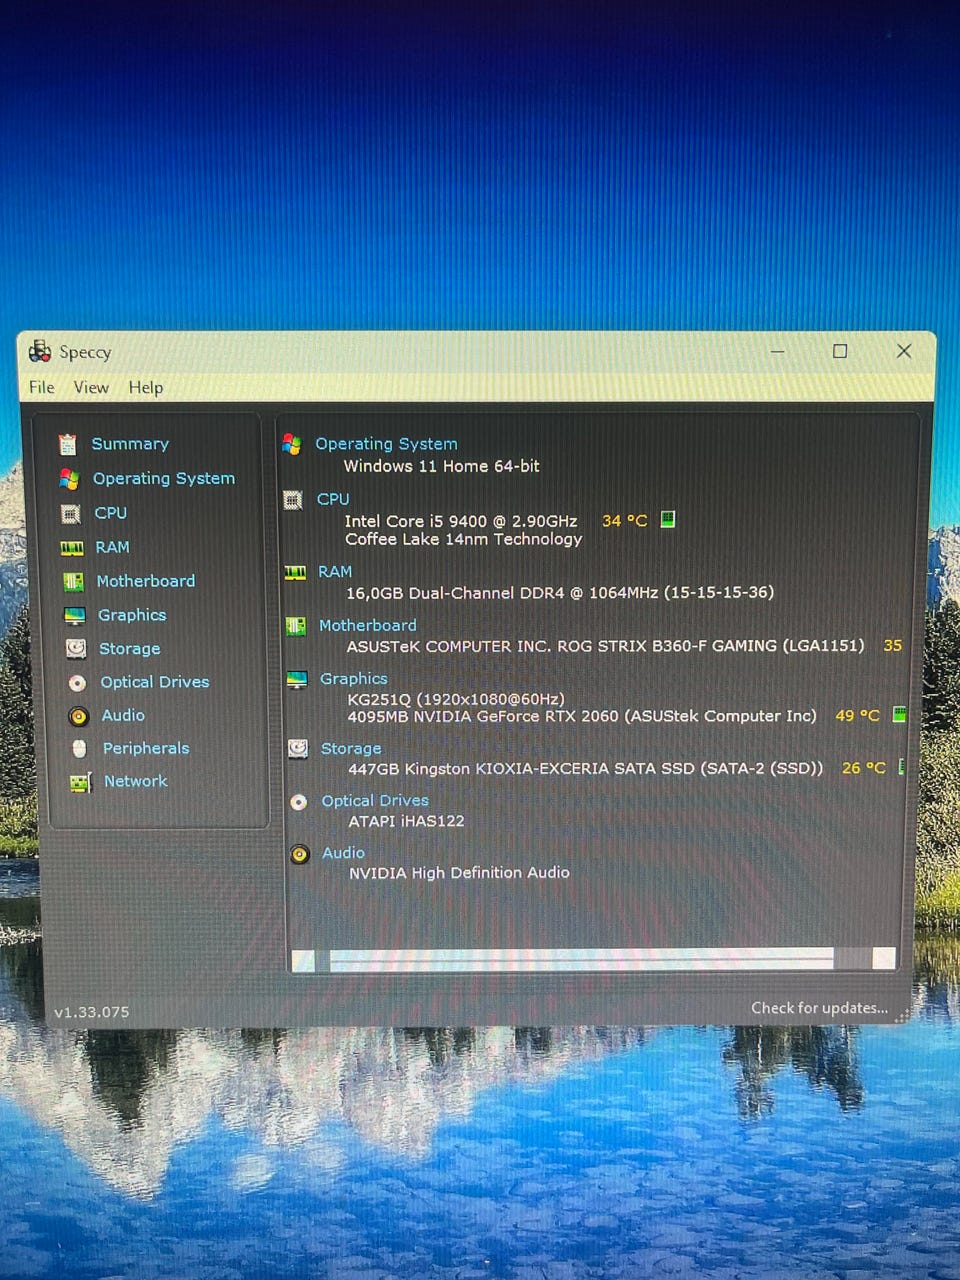Click the horizontal scrollbar thumb in summary pane
Screen dimensions: 960x1280
(x=581, y=960)
